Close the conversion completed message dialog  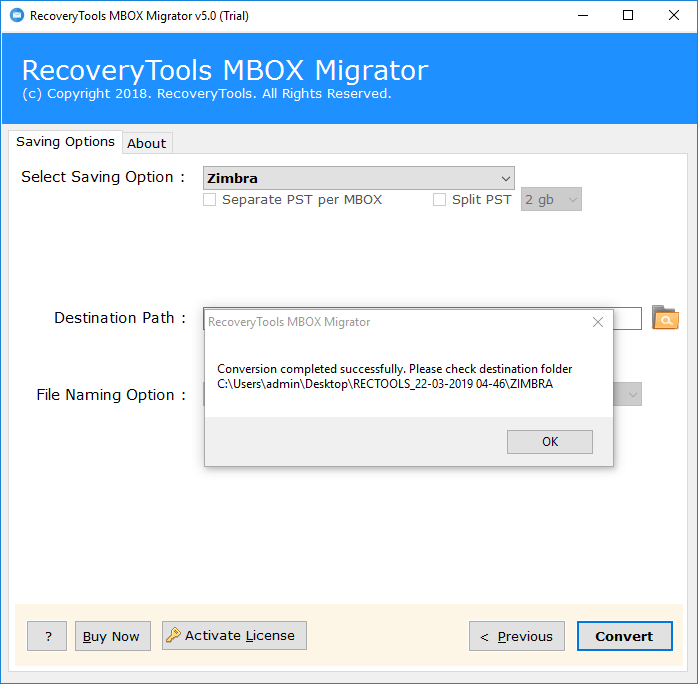tap(598, 322)
